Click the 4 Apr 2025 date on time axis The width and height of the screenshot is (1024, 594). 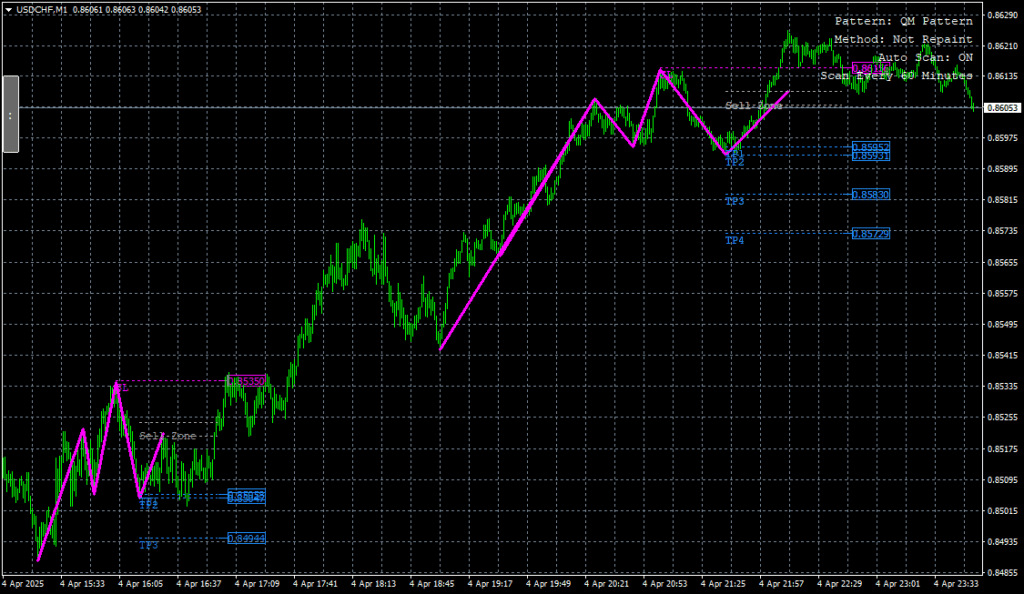[x=24, y=582]
